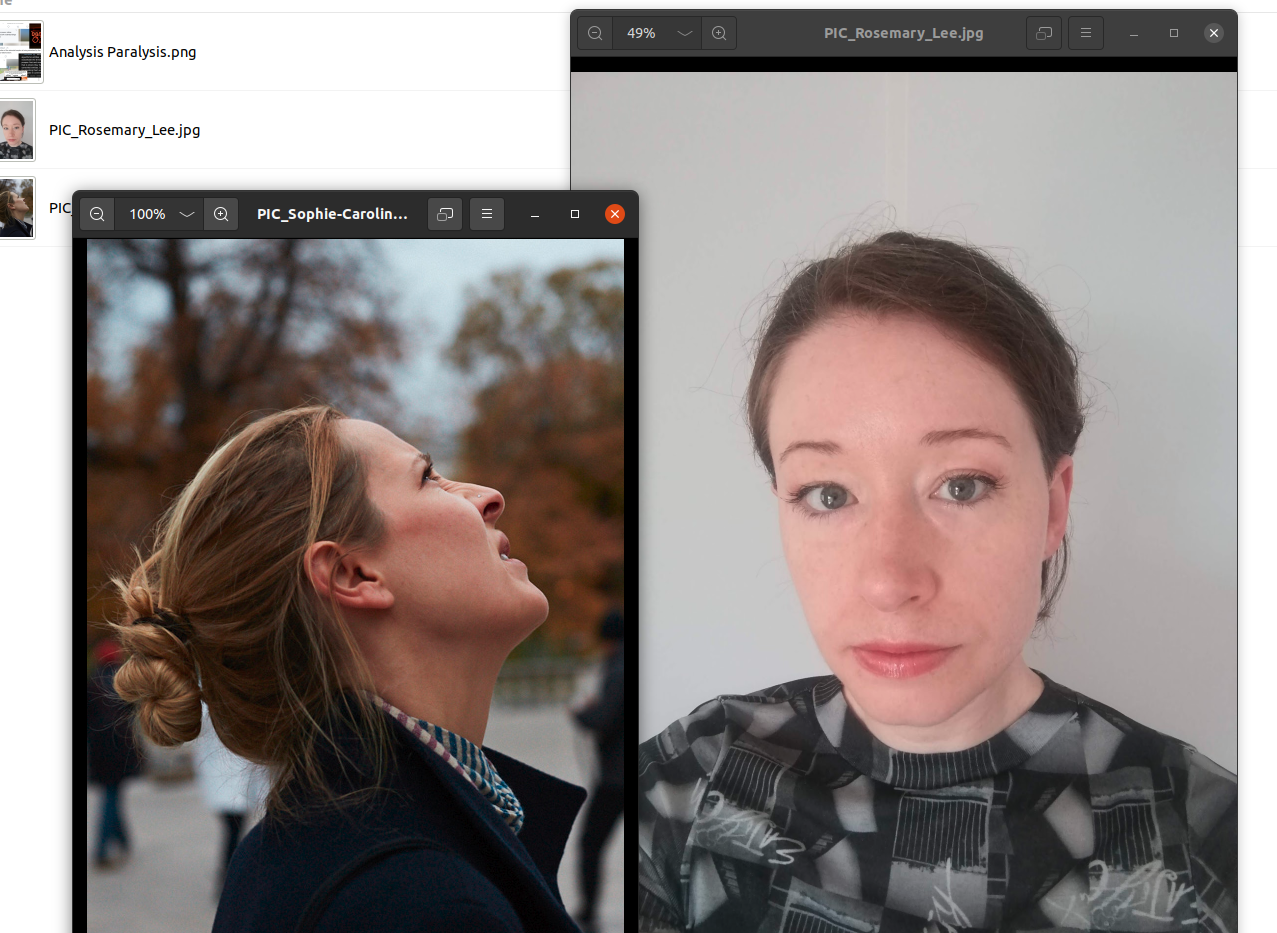
Task: Zoom in on the Rosemary Lee image
Action: point(719,33)
